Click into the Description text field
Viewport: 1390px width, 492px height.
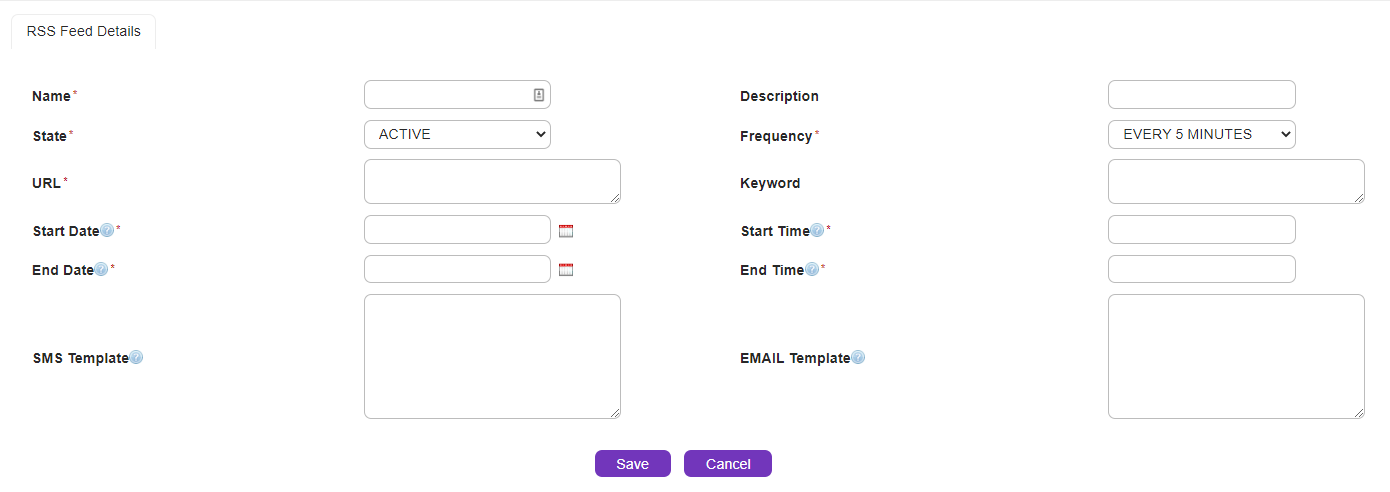(1201, 95)
